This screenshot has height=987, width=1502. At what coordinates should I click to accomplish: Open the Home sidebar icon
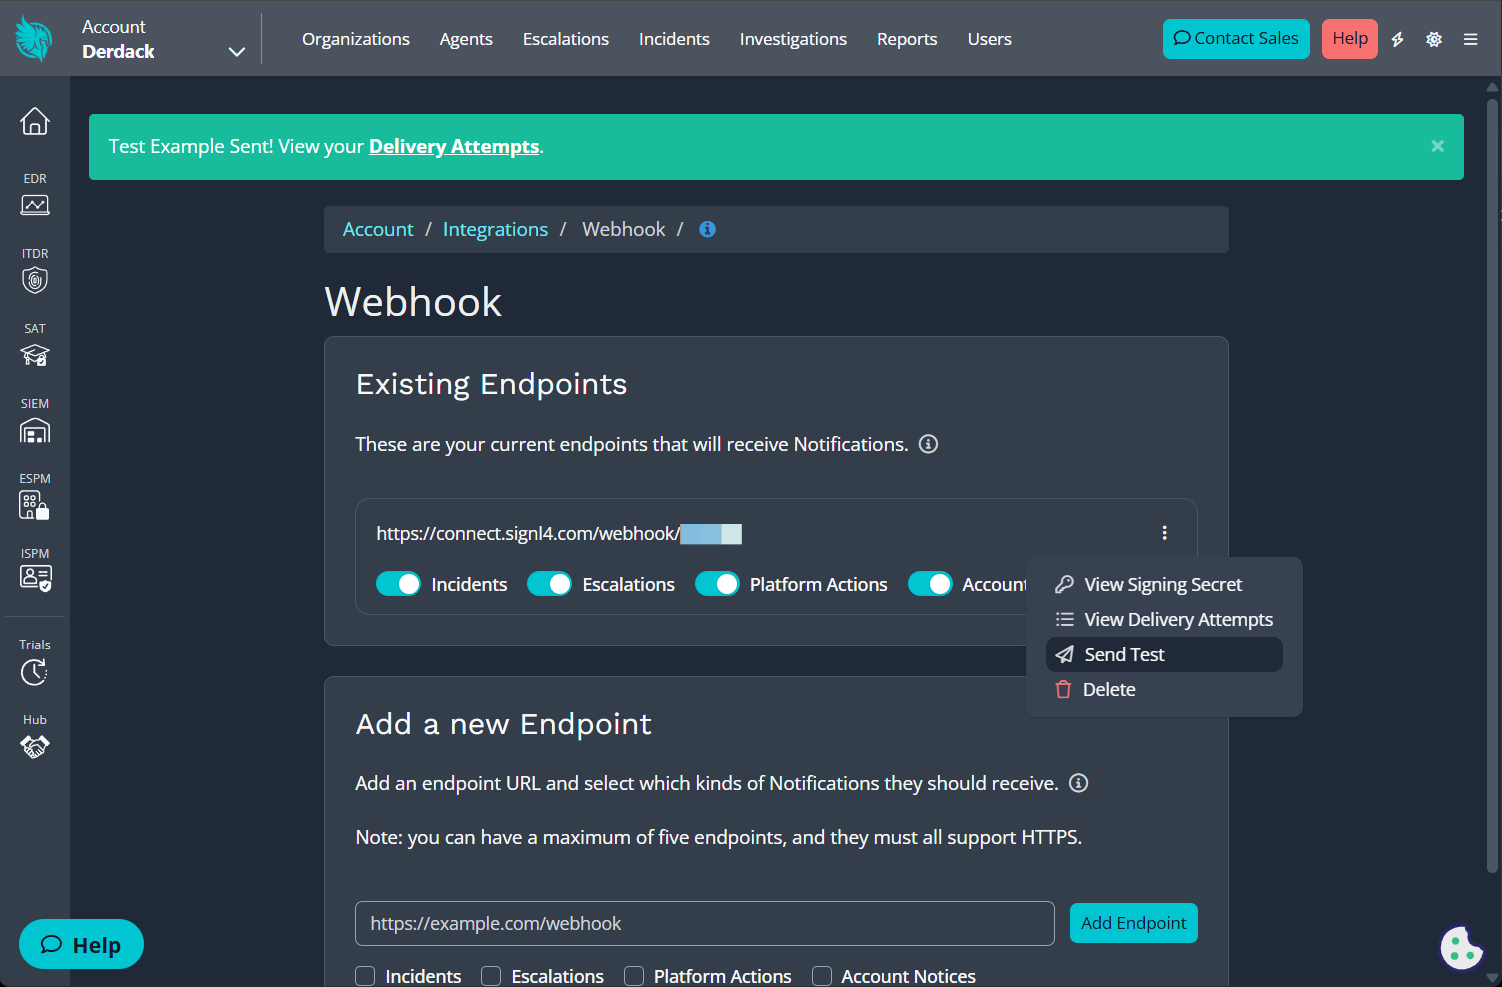click(x=35, y=121)
